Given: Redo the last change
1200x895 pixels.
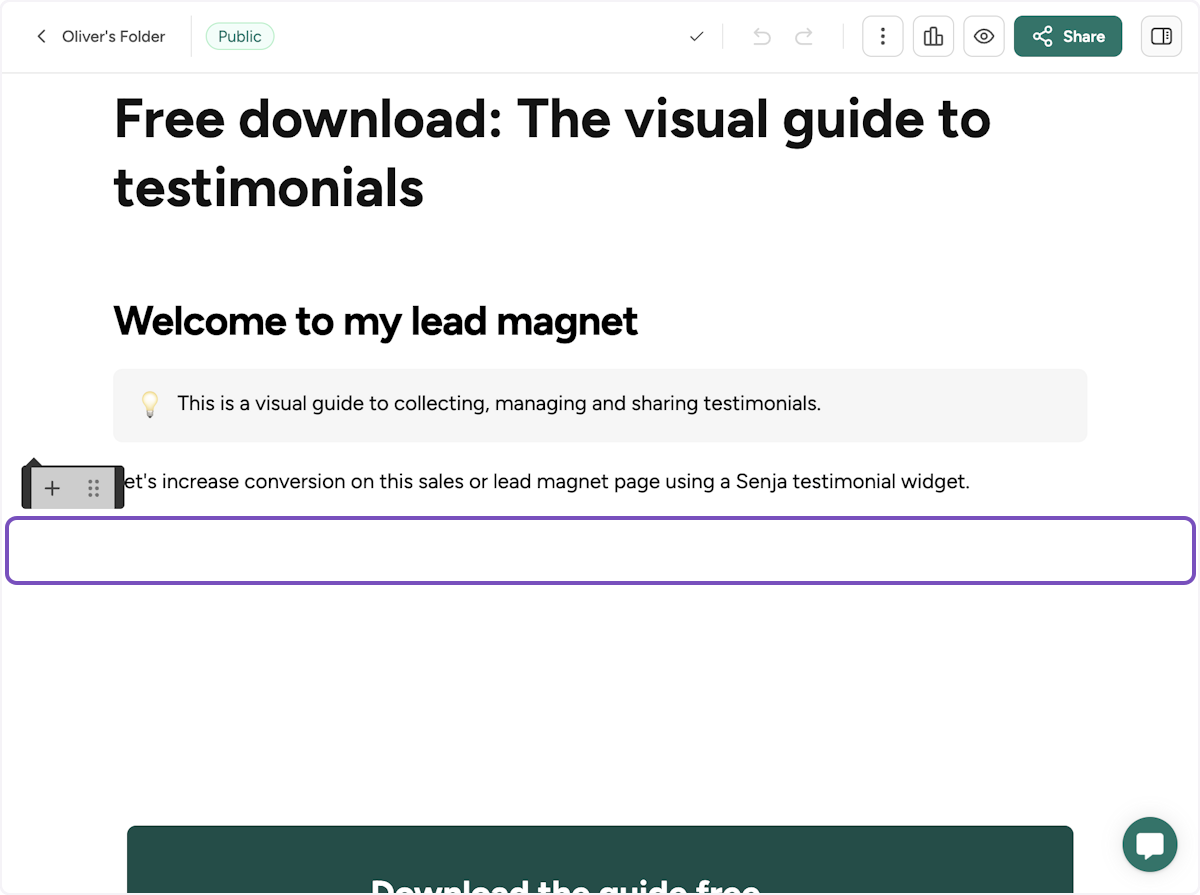Looking at the screenshot, I should click(803, 36).
